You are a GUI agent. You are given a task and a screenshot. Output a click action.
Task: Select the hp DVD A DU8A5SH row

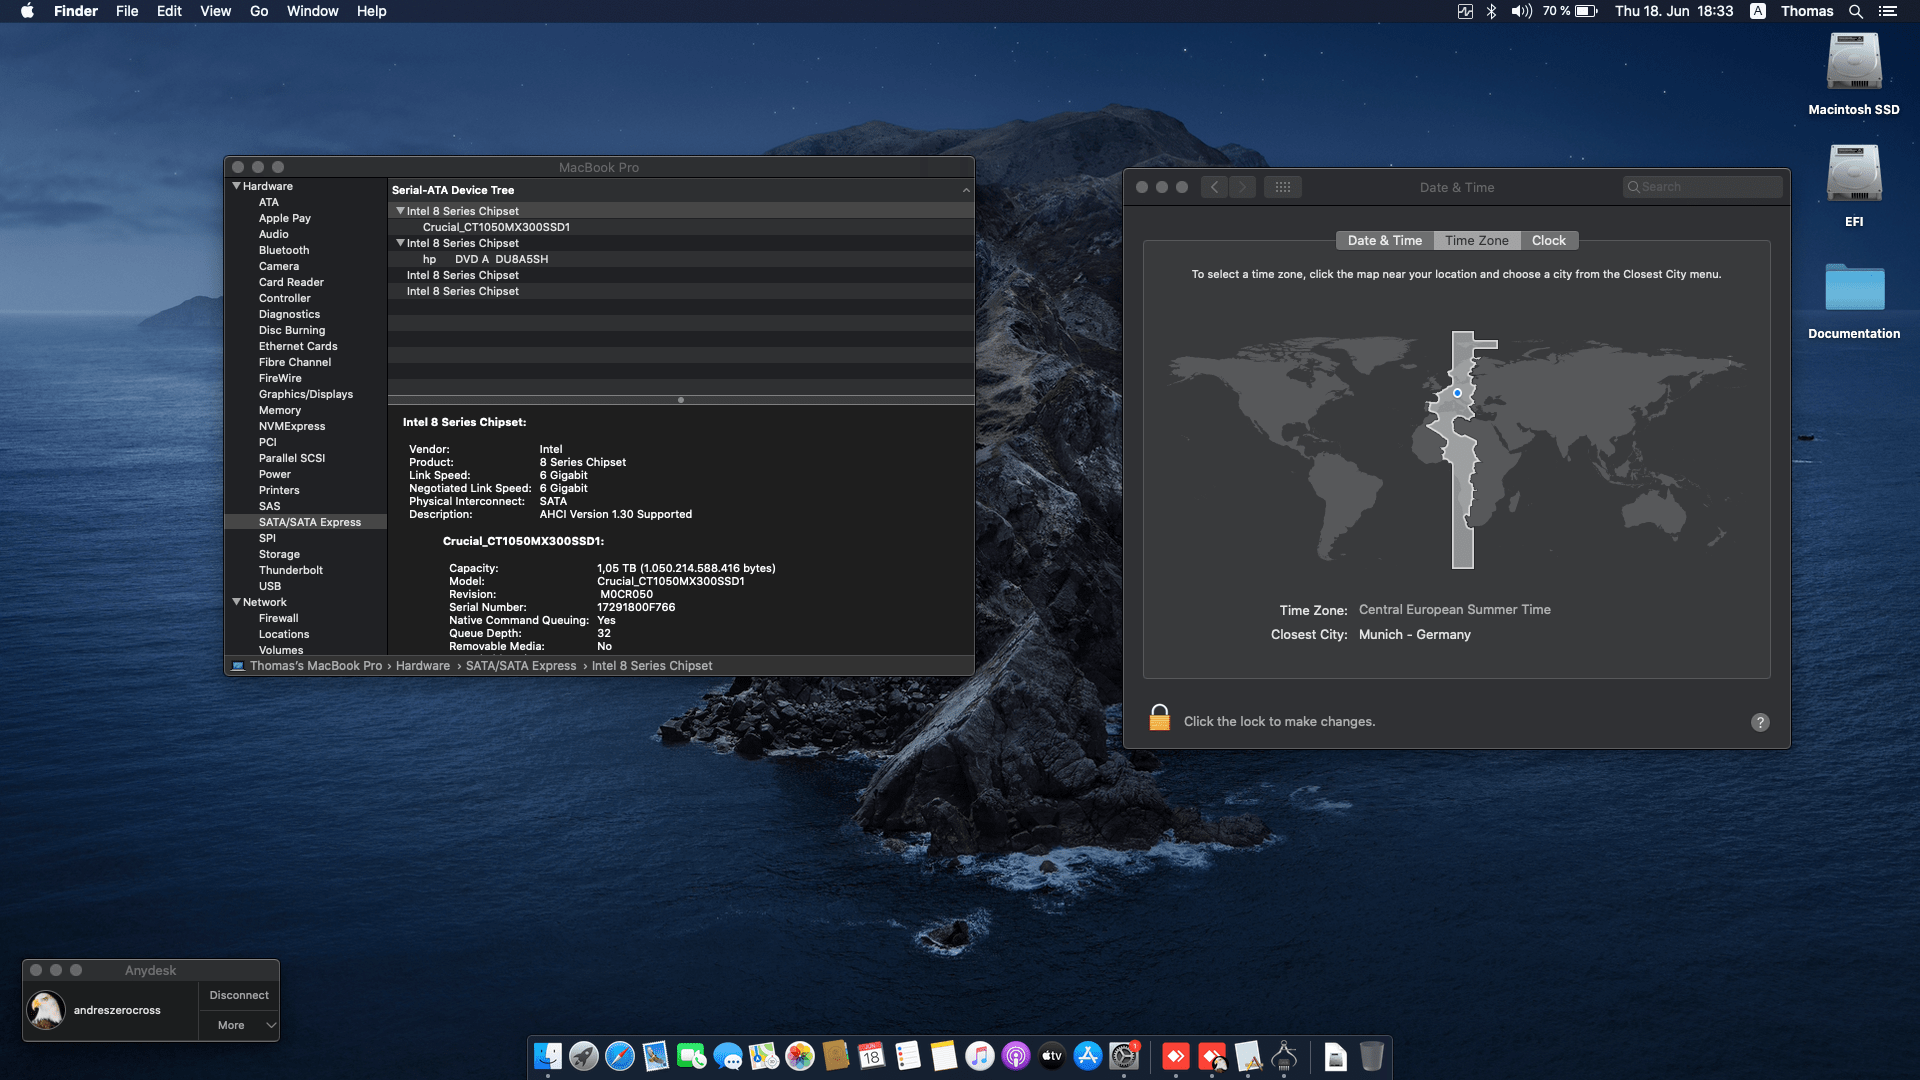coord(681,259)
